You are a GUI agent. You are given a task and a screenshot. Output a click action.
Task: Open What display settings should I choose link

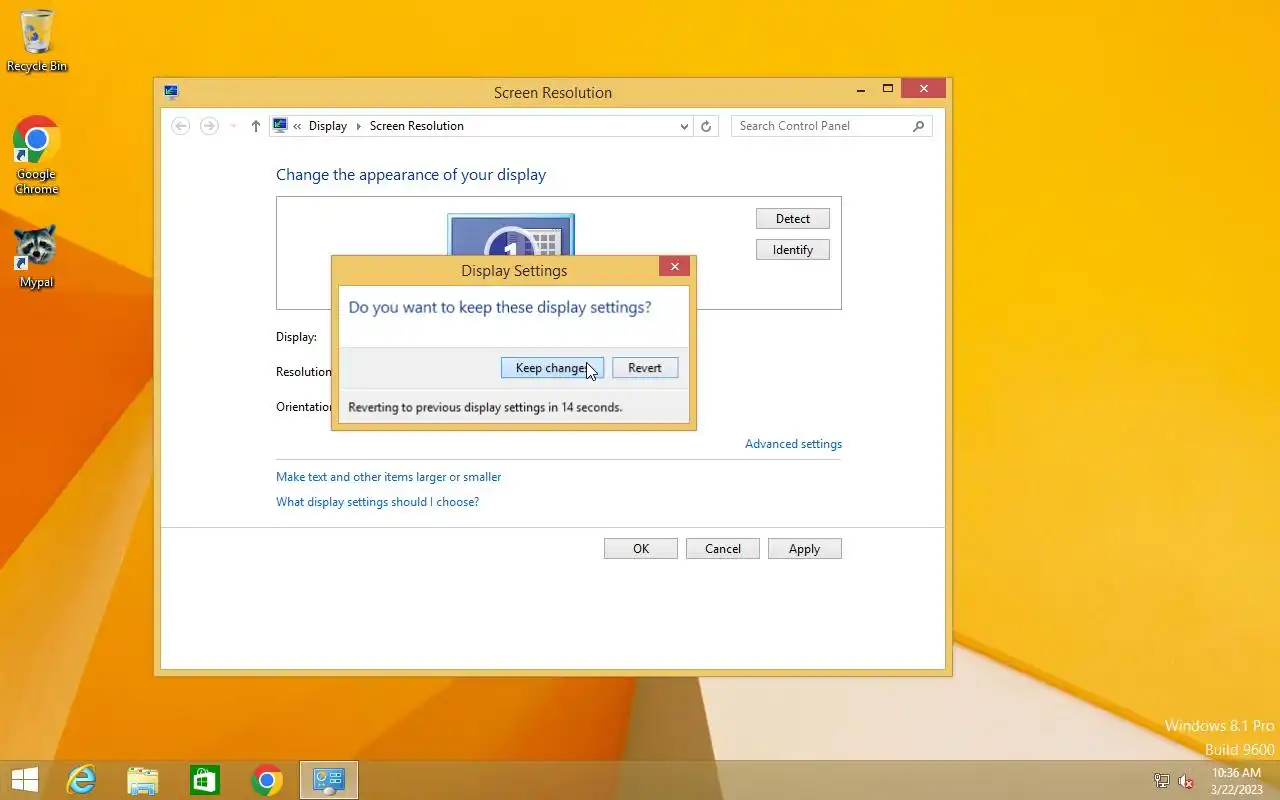[x=378, y=502]
